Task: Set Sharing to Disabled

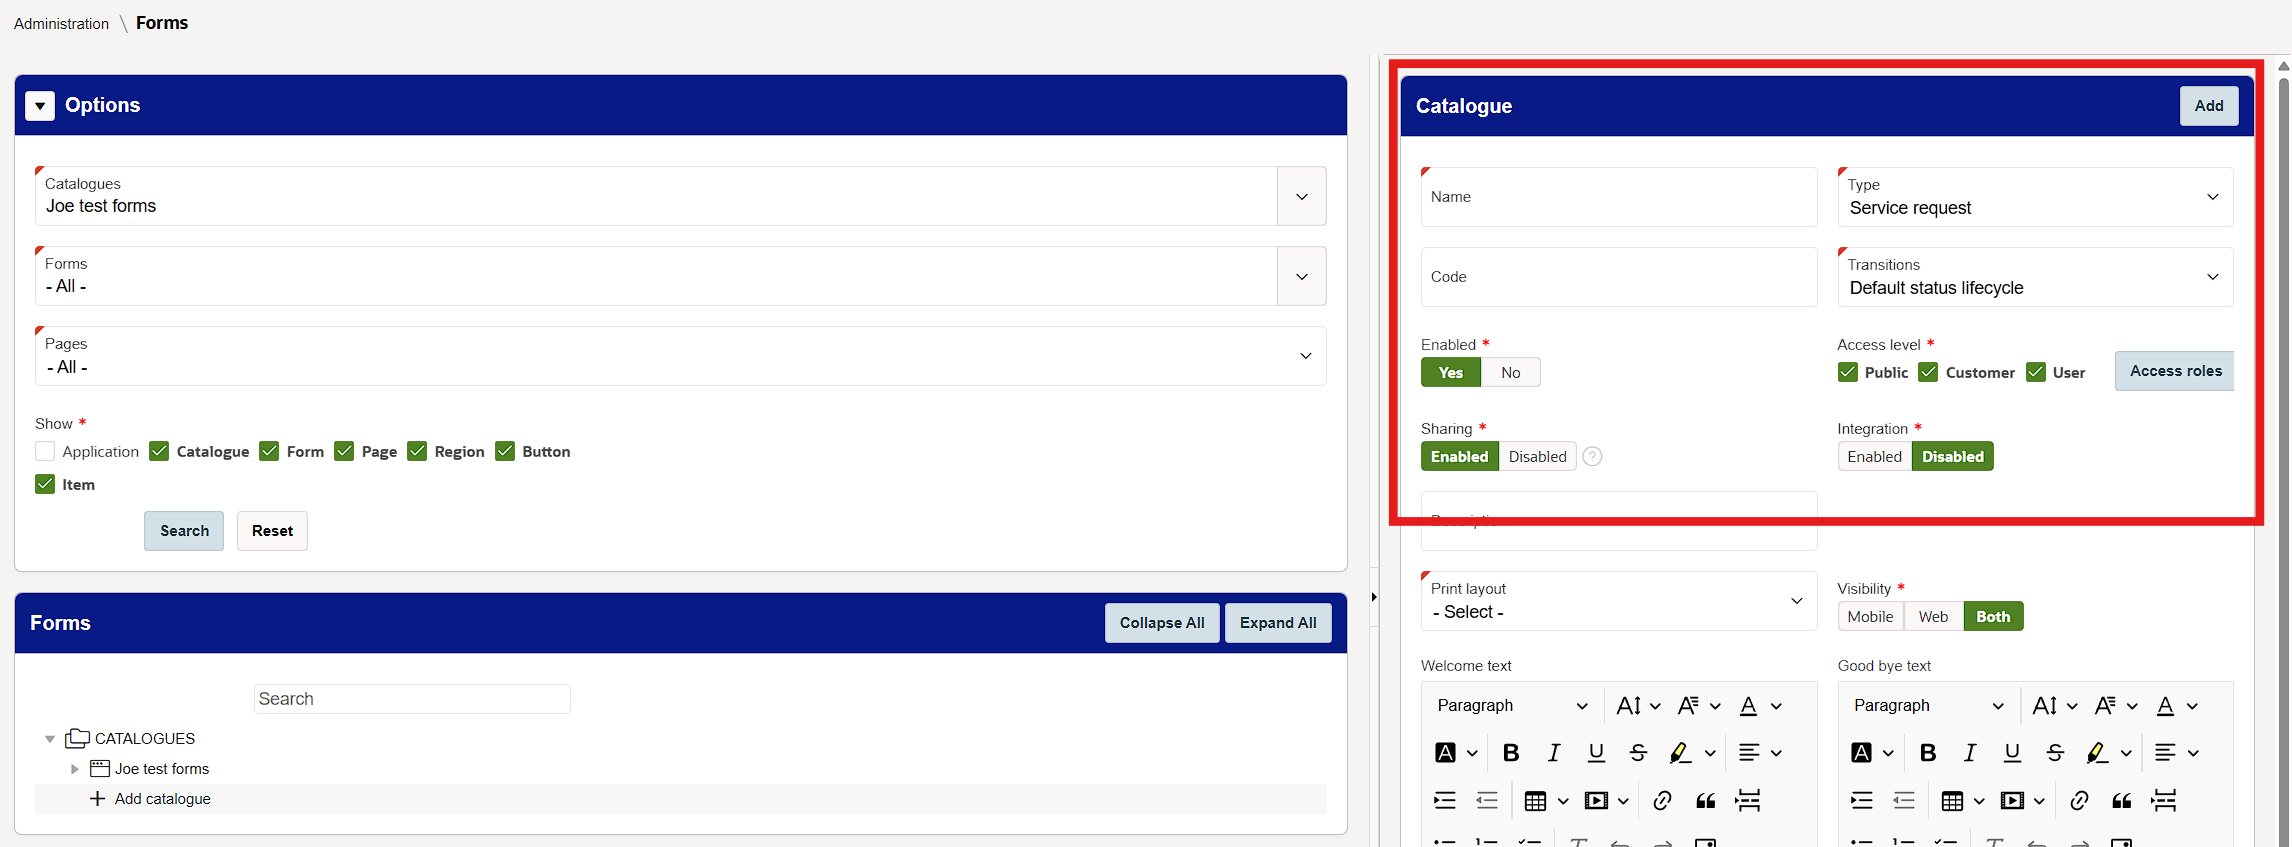Action: [x=1537, y=456]
